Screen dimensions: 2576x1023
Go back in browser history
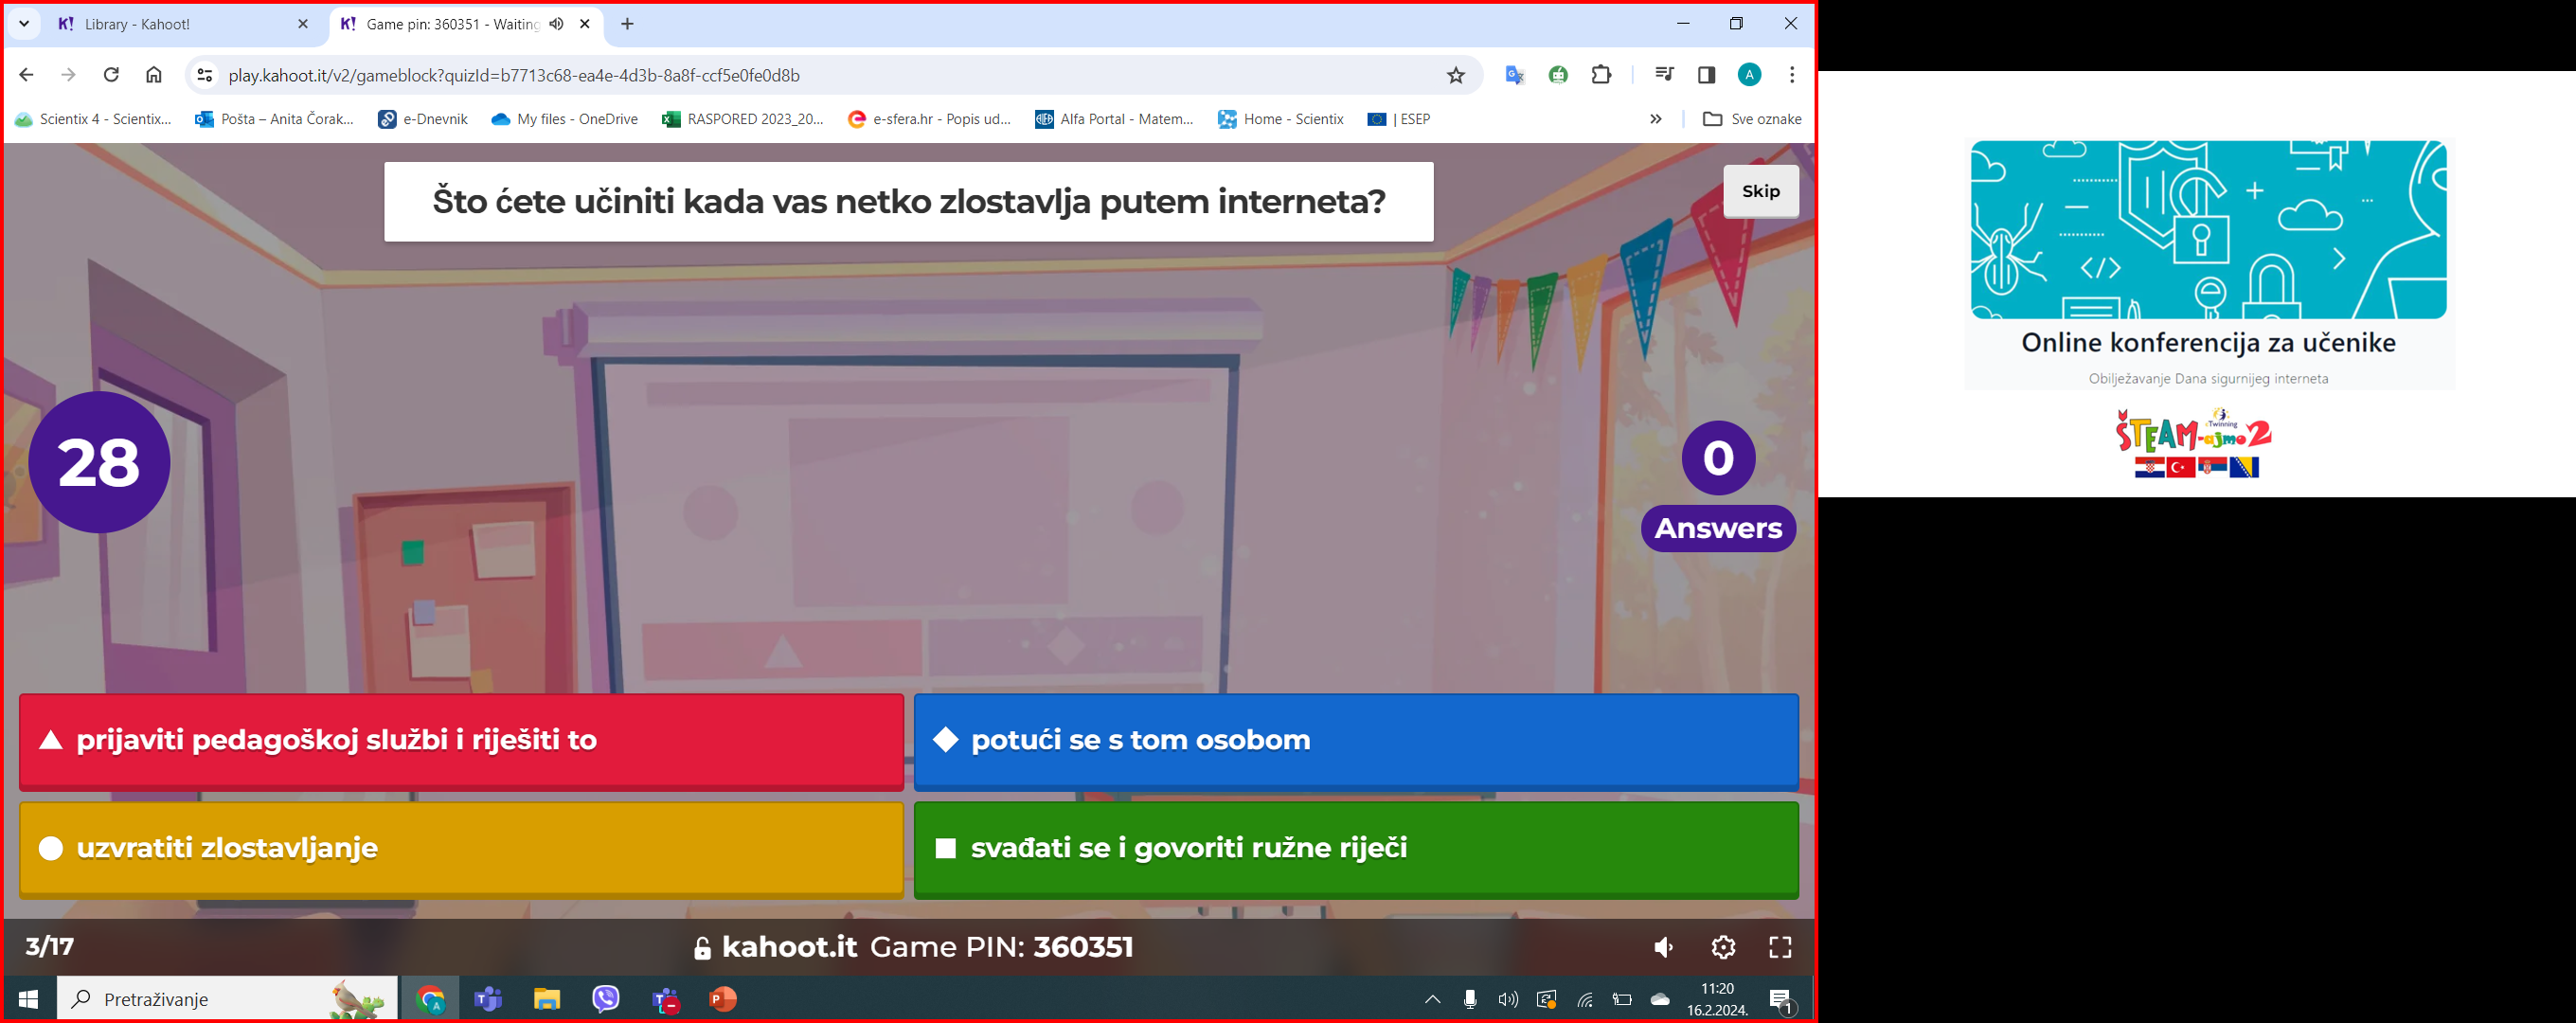(x=27, y=75)
